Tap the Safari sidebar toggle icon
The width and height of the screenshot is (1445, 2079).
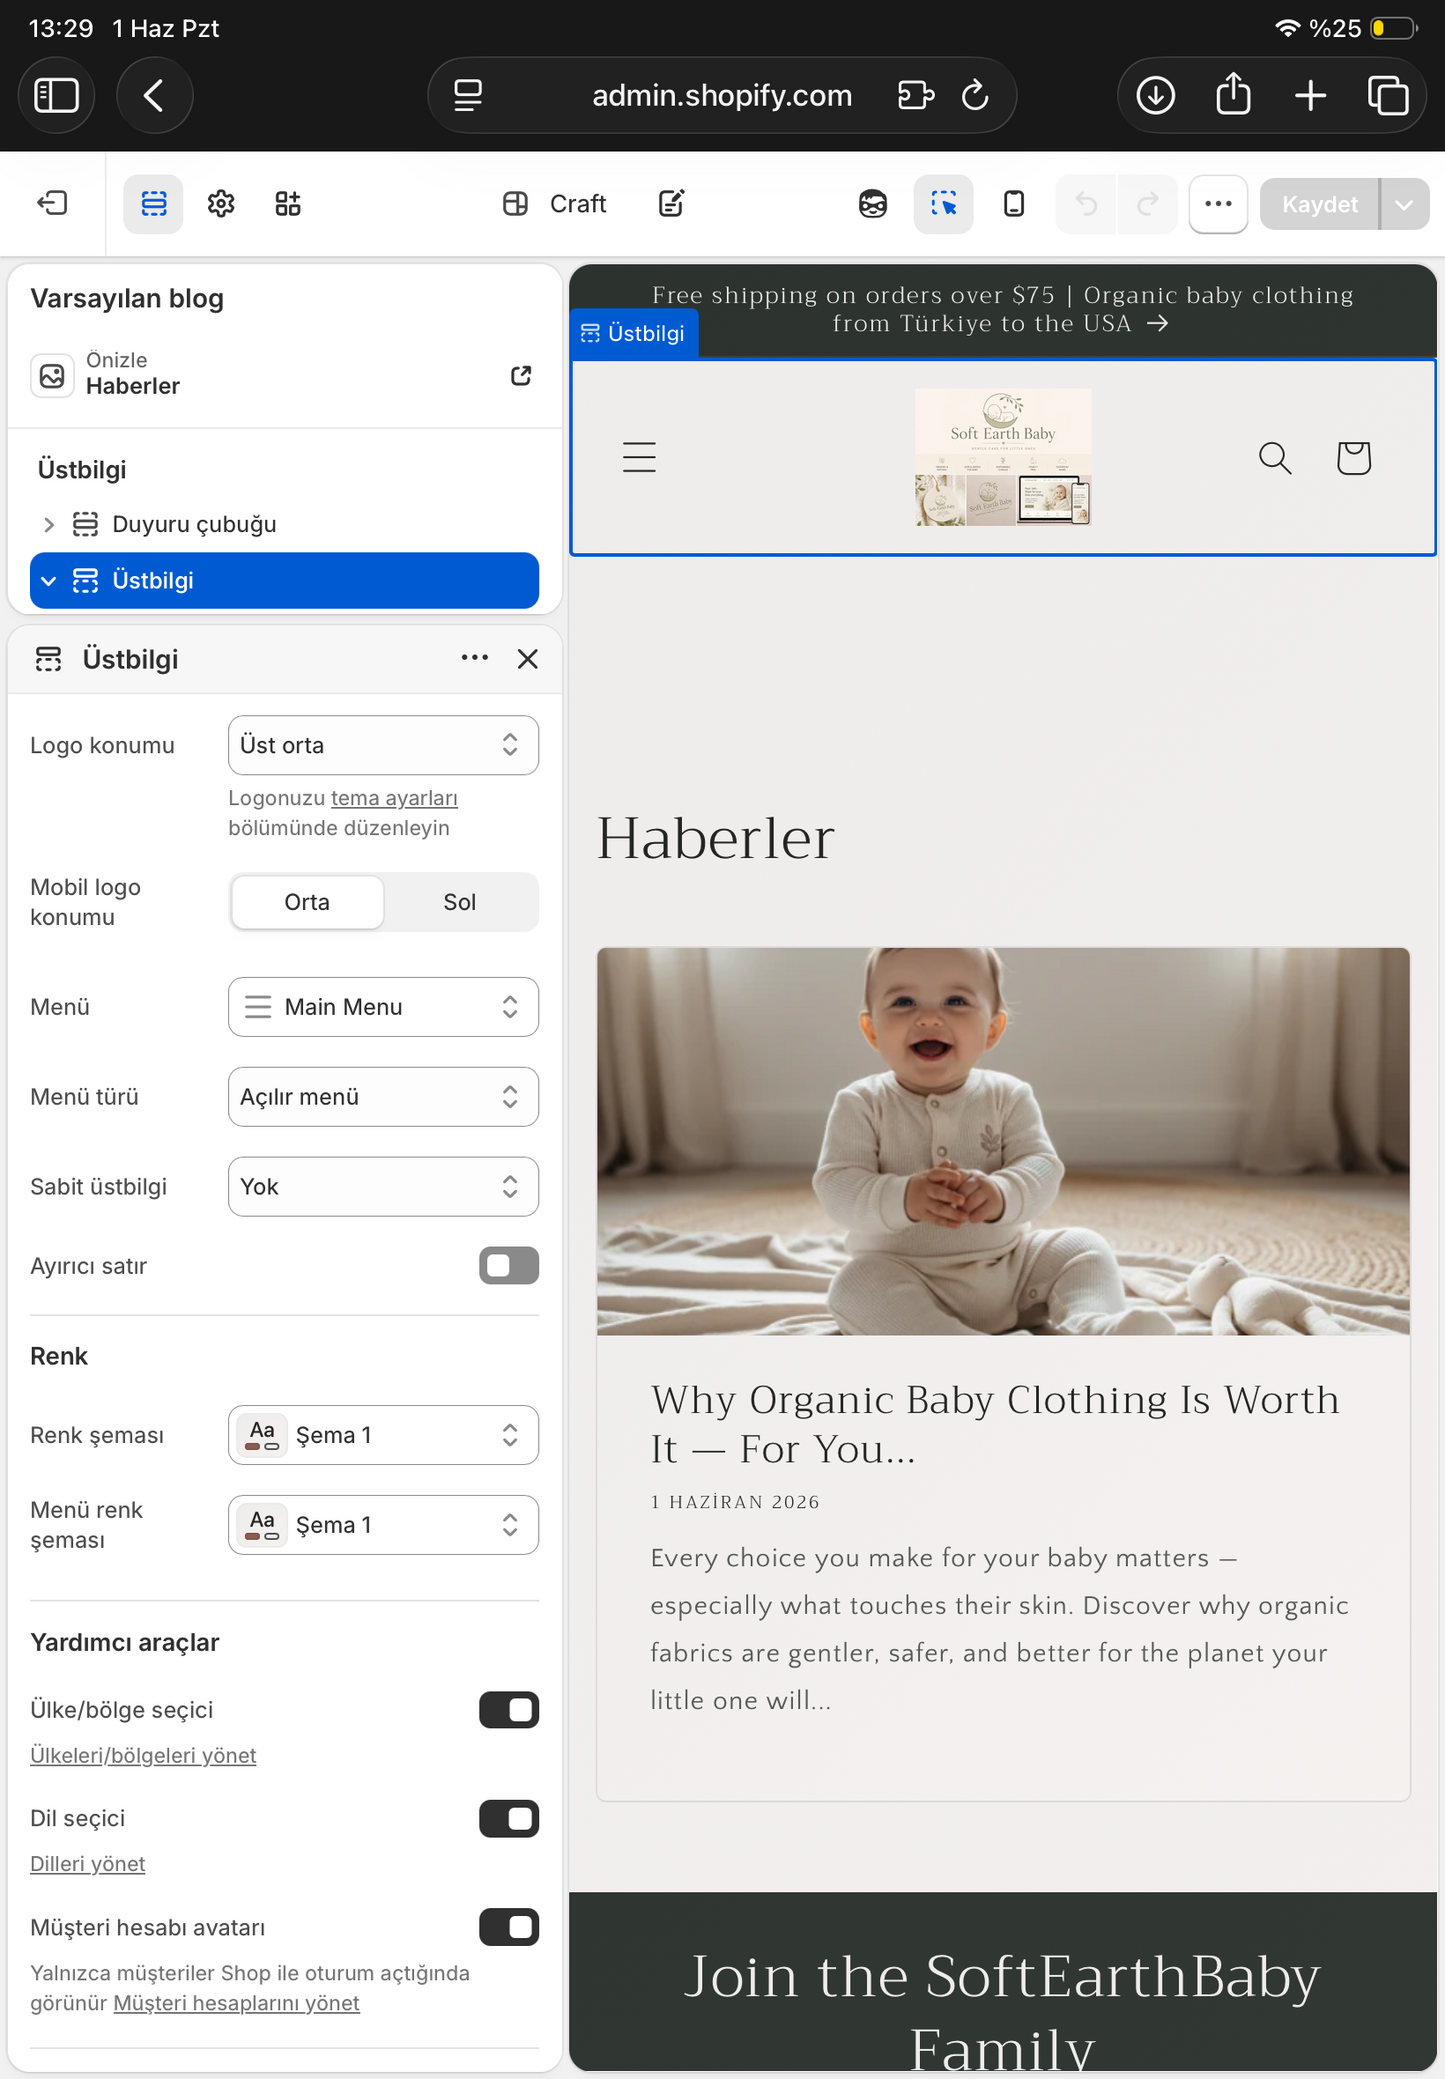pyautogui.click(x=56, y=96)
